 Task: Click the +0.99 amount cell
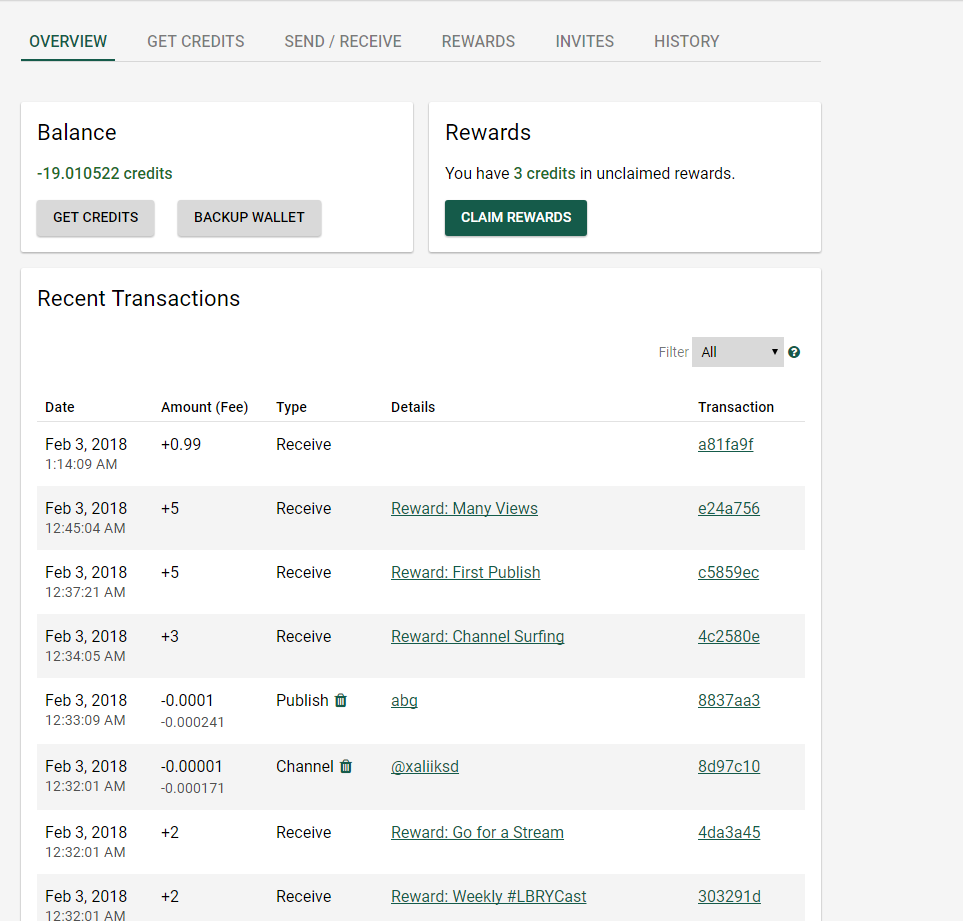(181, 444)
